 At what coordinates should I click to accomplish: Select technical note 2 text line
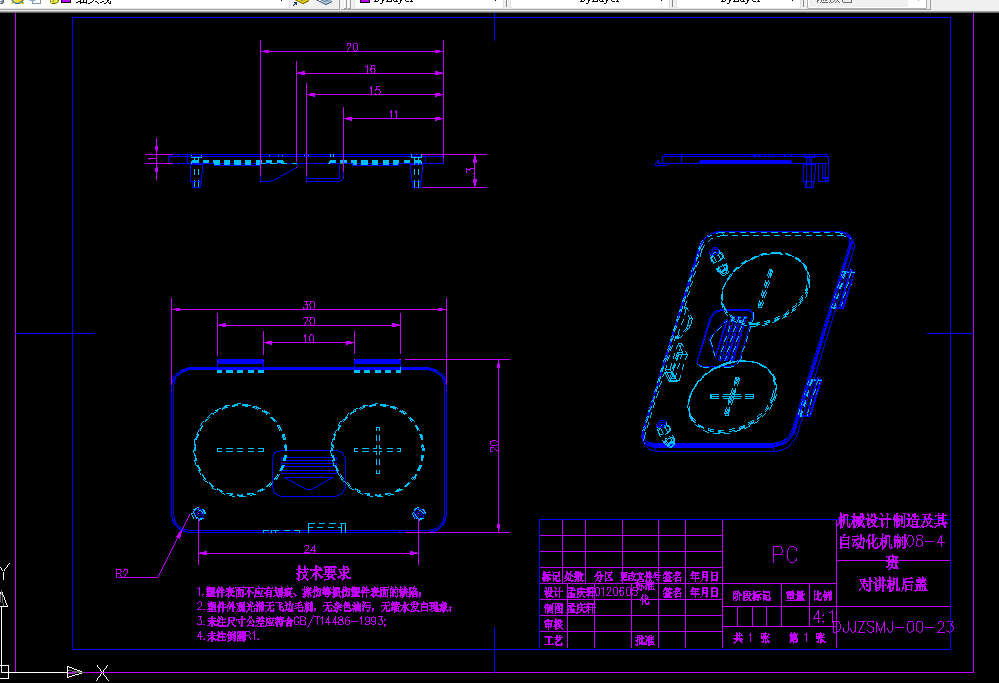tap(324, 607)
